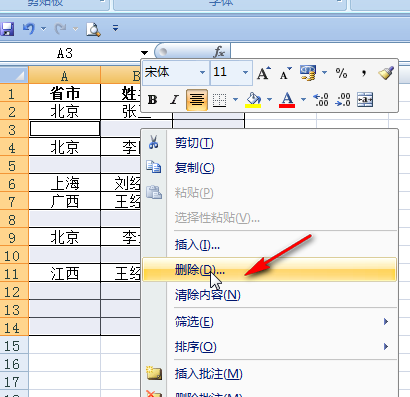The image size is (410, 397).
Task: Choose 清除内容(N) in the context menu
Action: 208,295
